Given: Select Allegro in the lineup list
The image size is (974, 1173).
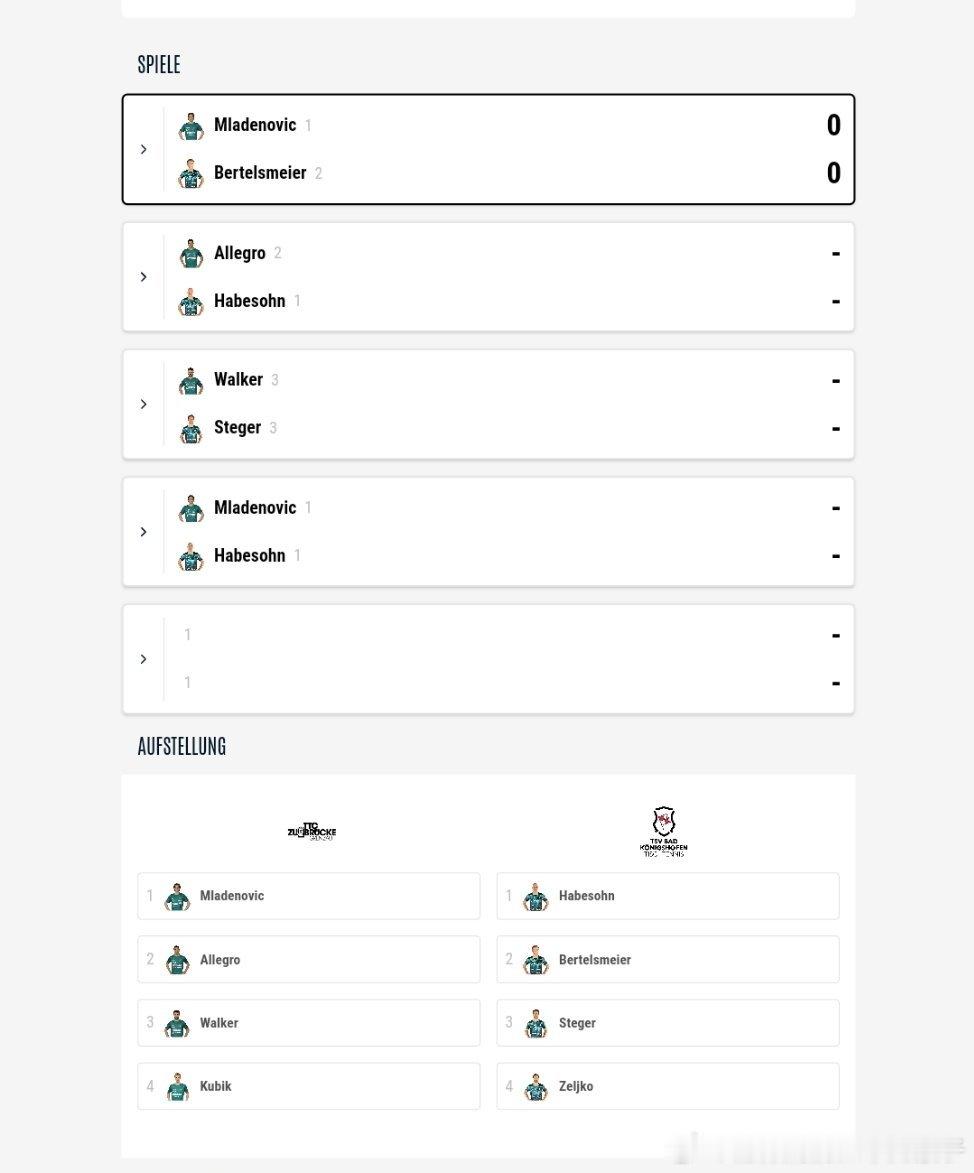Looking at the screenshot, I should (x=309, y=959).
